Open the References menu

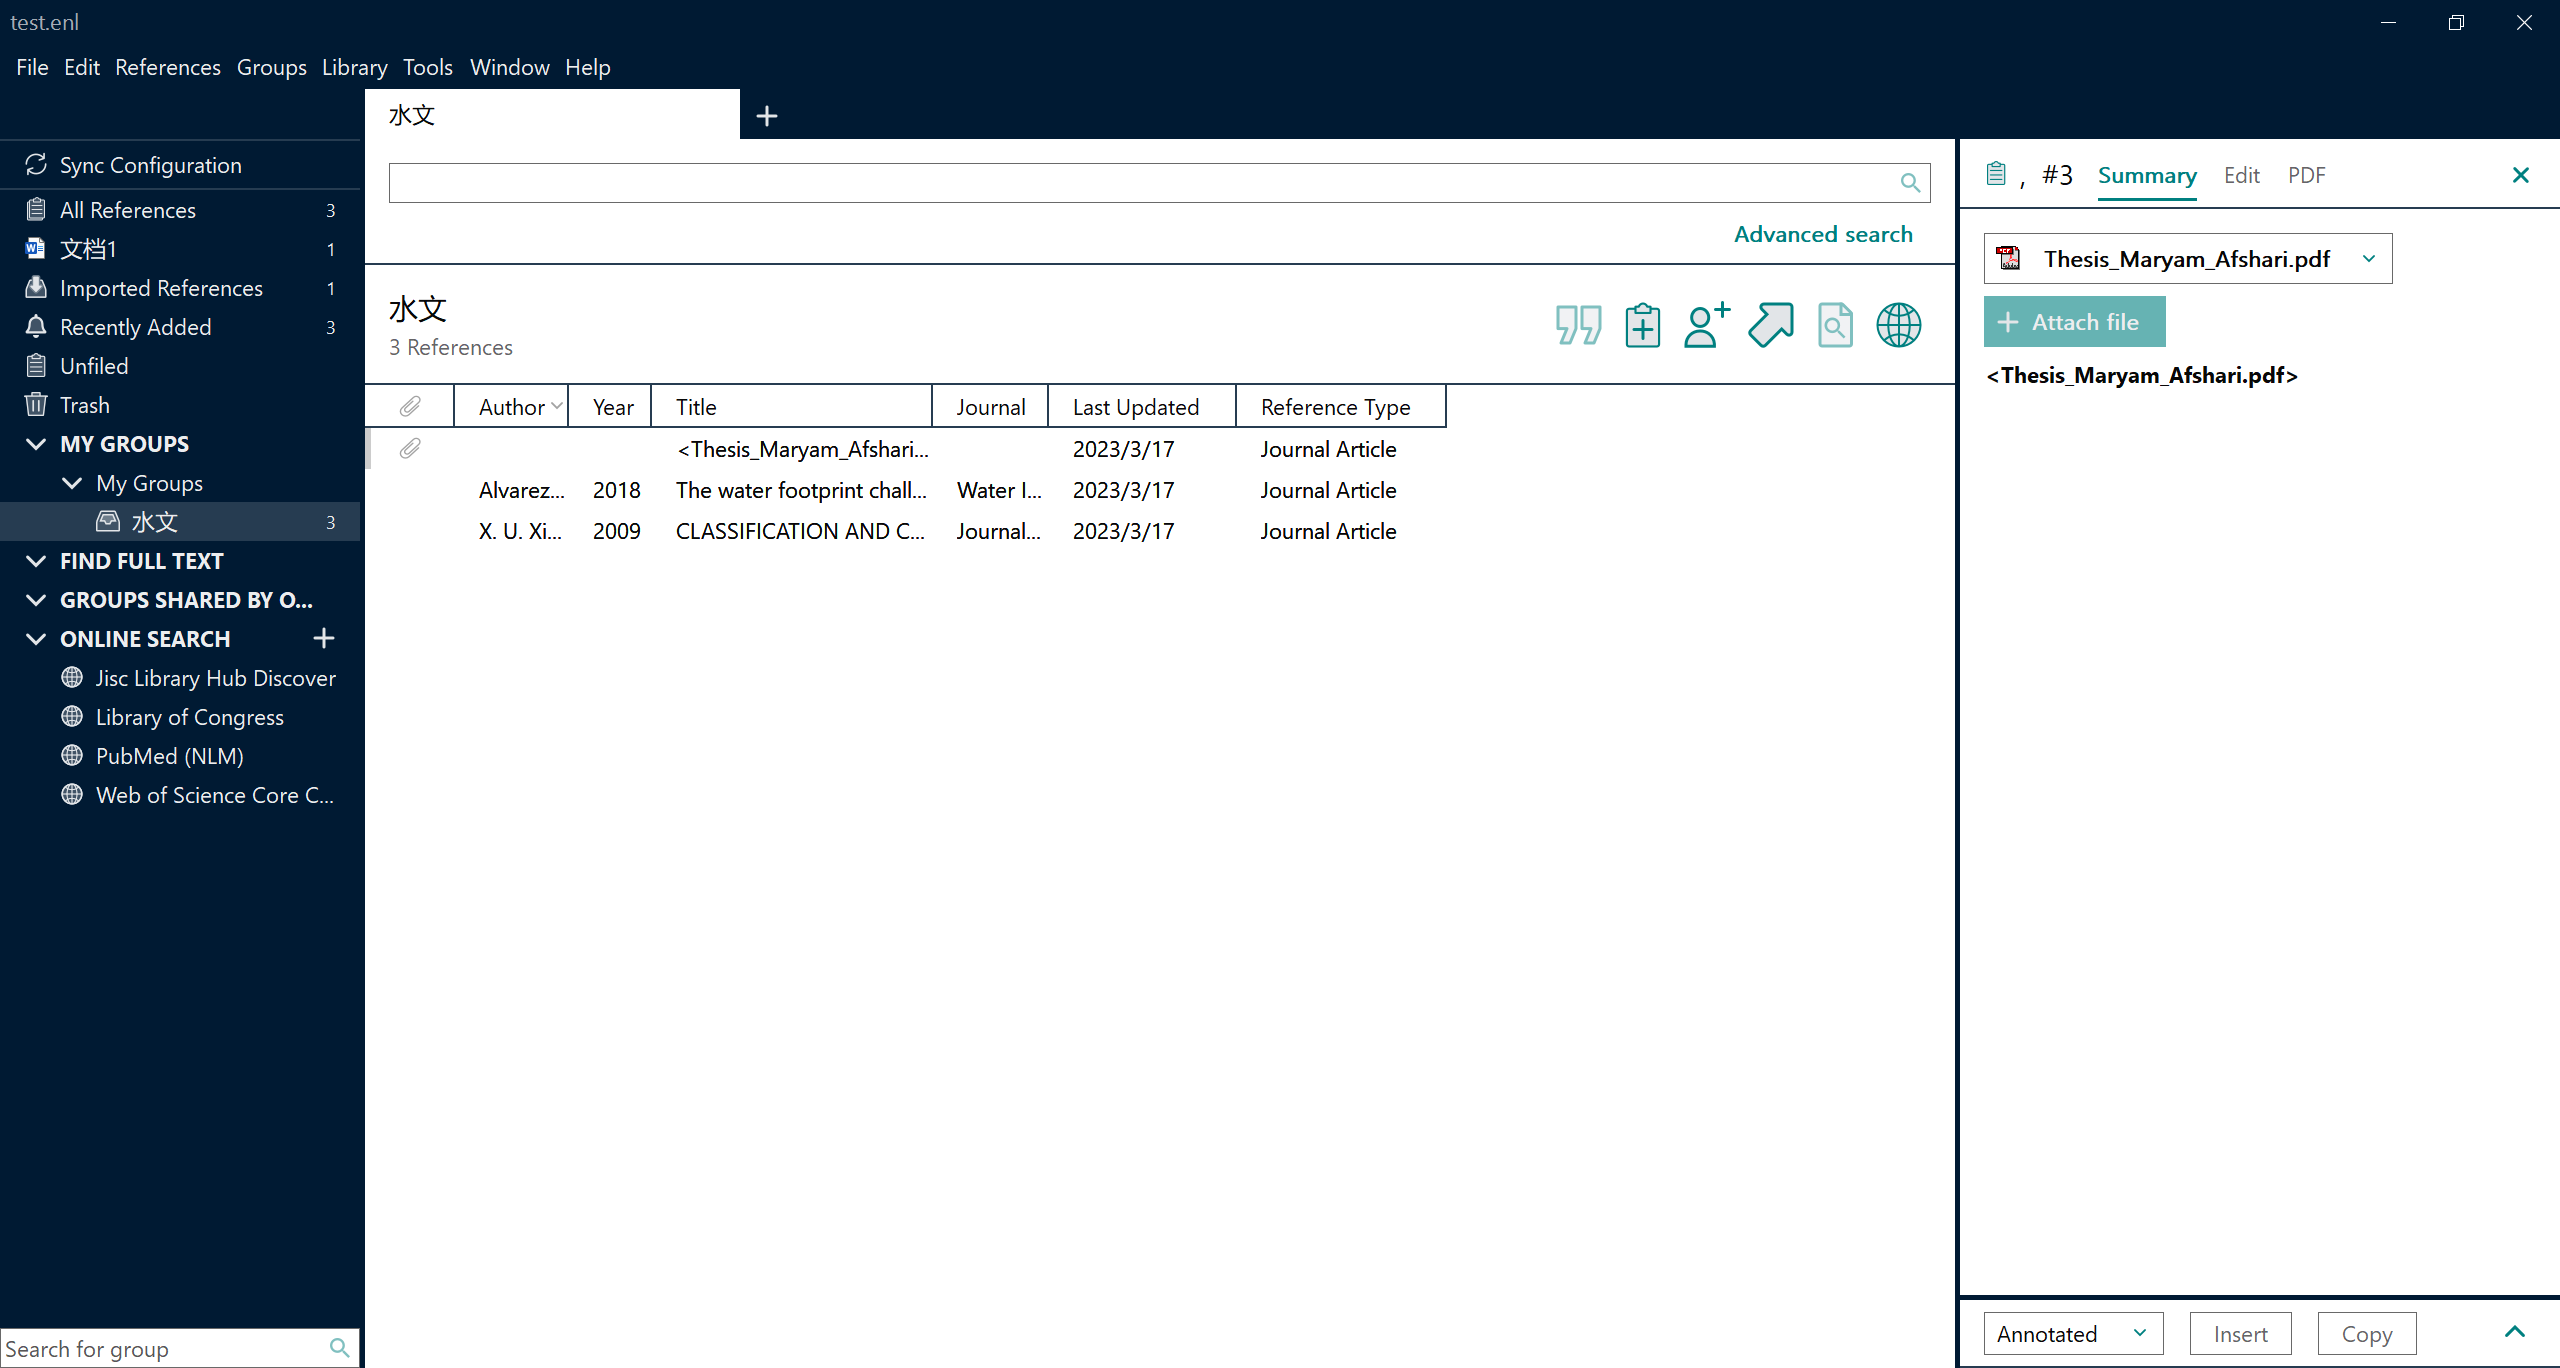click(168, 67)
